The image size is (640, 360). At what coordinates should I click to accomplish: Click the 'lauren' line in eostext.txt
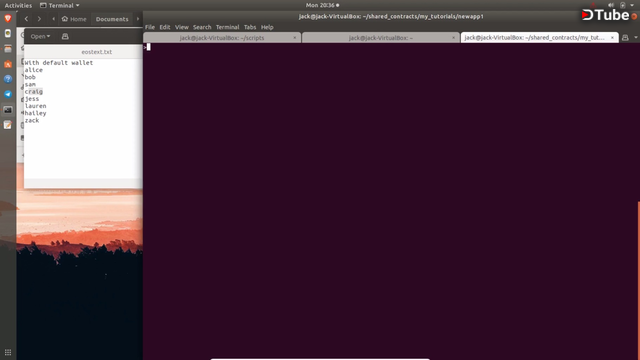(x=36, y=106)
